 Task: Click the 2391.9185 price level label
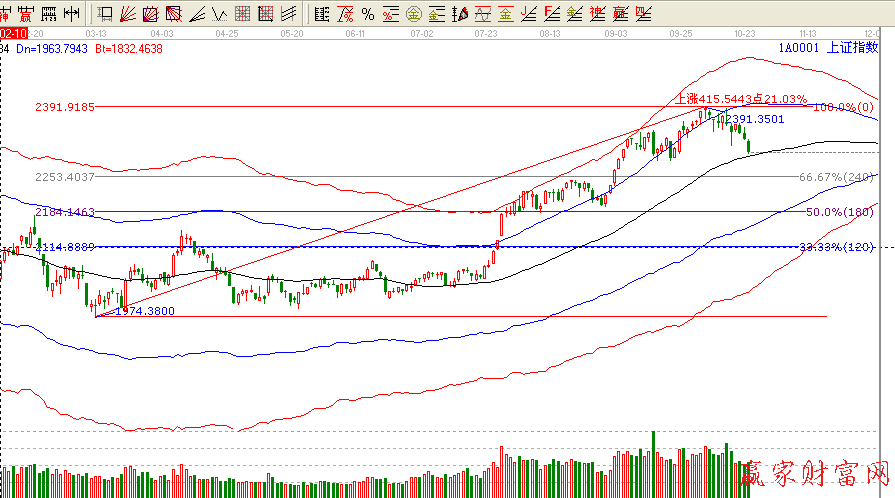(65, 107)
